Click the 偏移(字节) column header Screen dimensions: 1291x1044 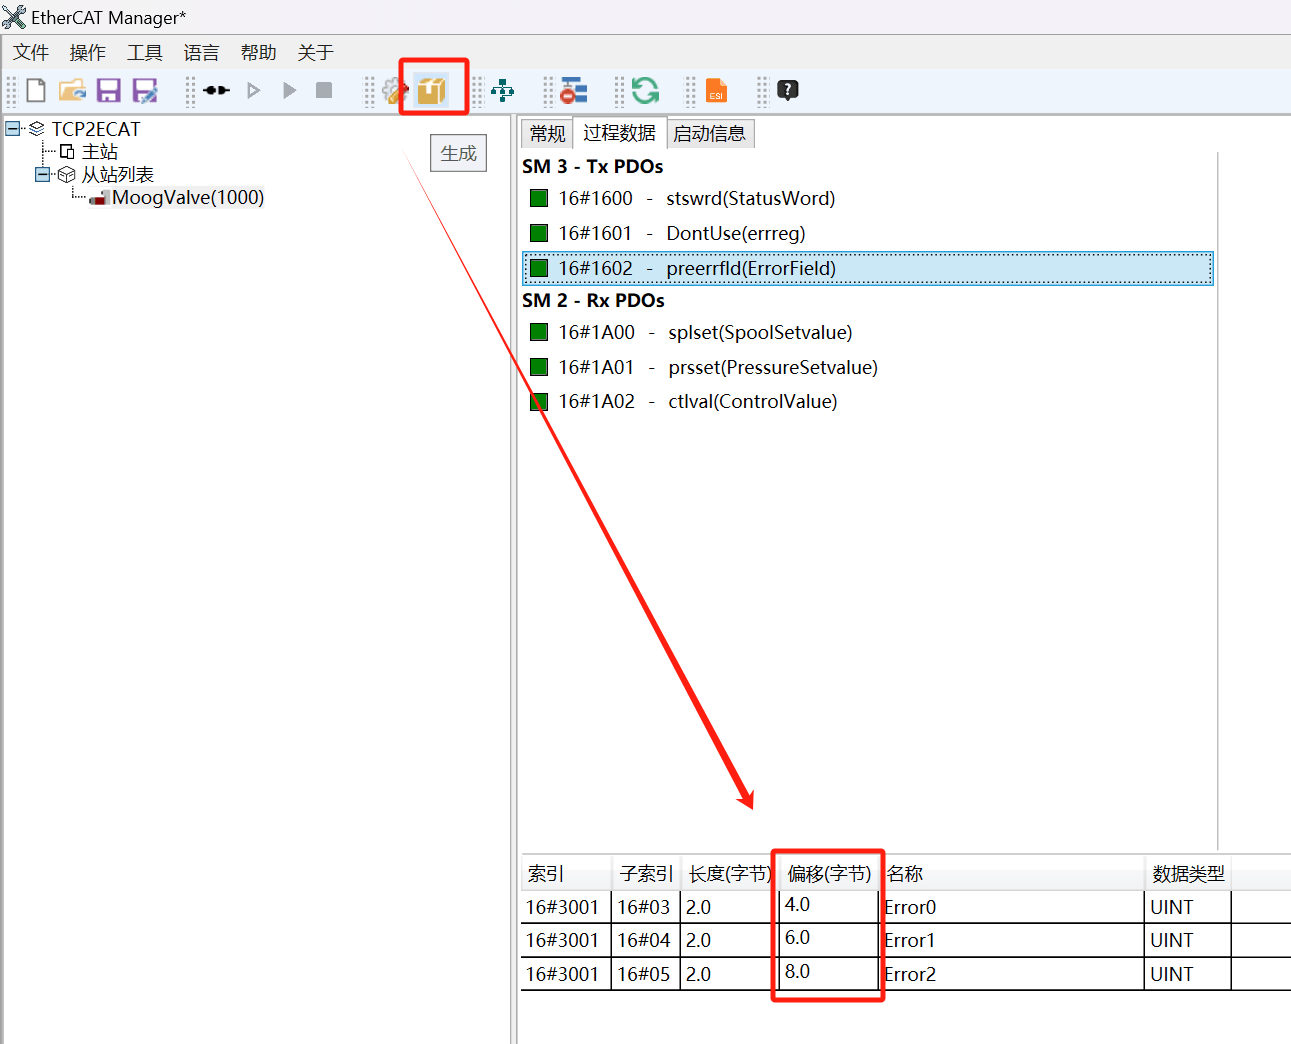[x=829, y=873]
